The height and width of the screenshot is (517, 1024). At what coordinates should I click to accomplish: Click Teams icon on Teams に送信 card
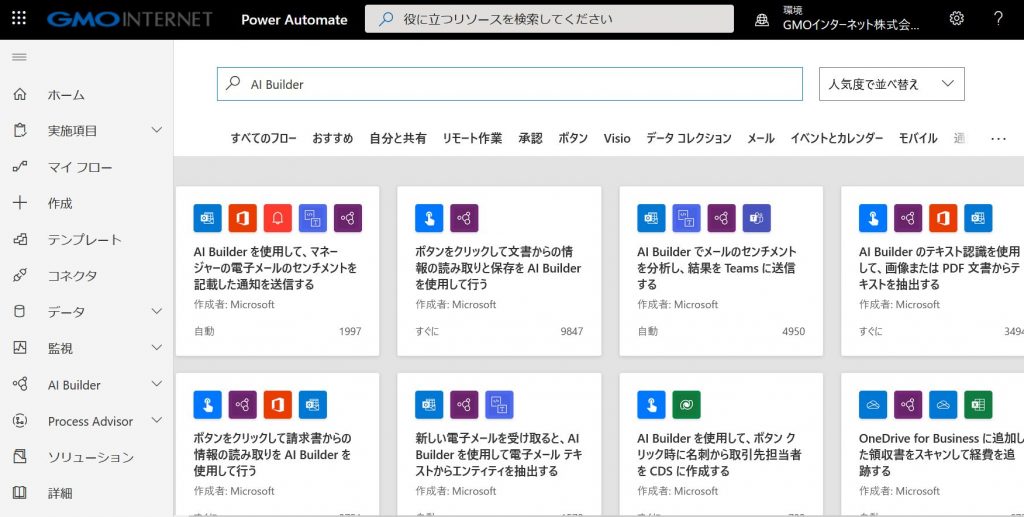756,218
